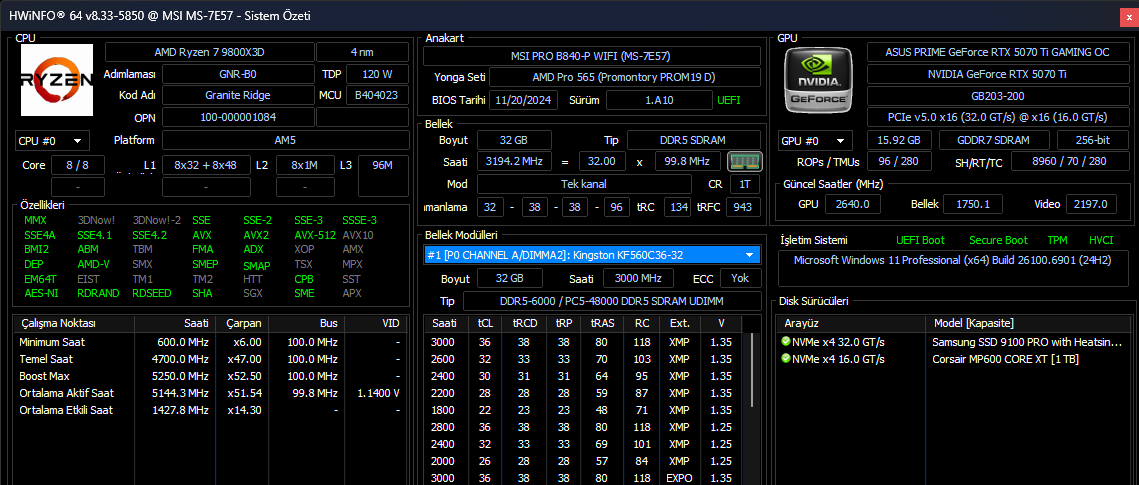Open the GPU #0 selector dropdown
The image size is (1139, 485).
point(816,141)
